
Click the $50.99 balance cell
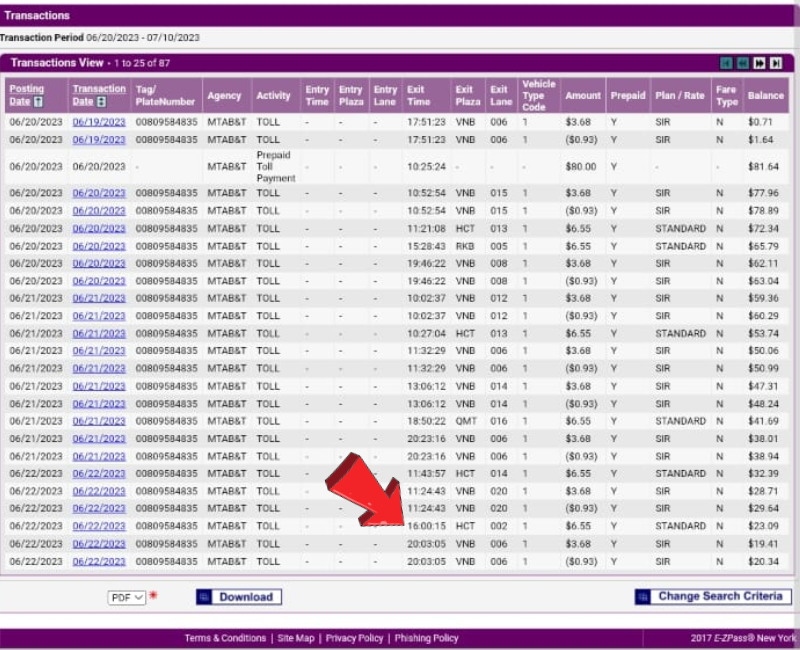pyautogui.click(x=763, y=369)
